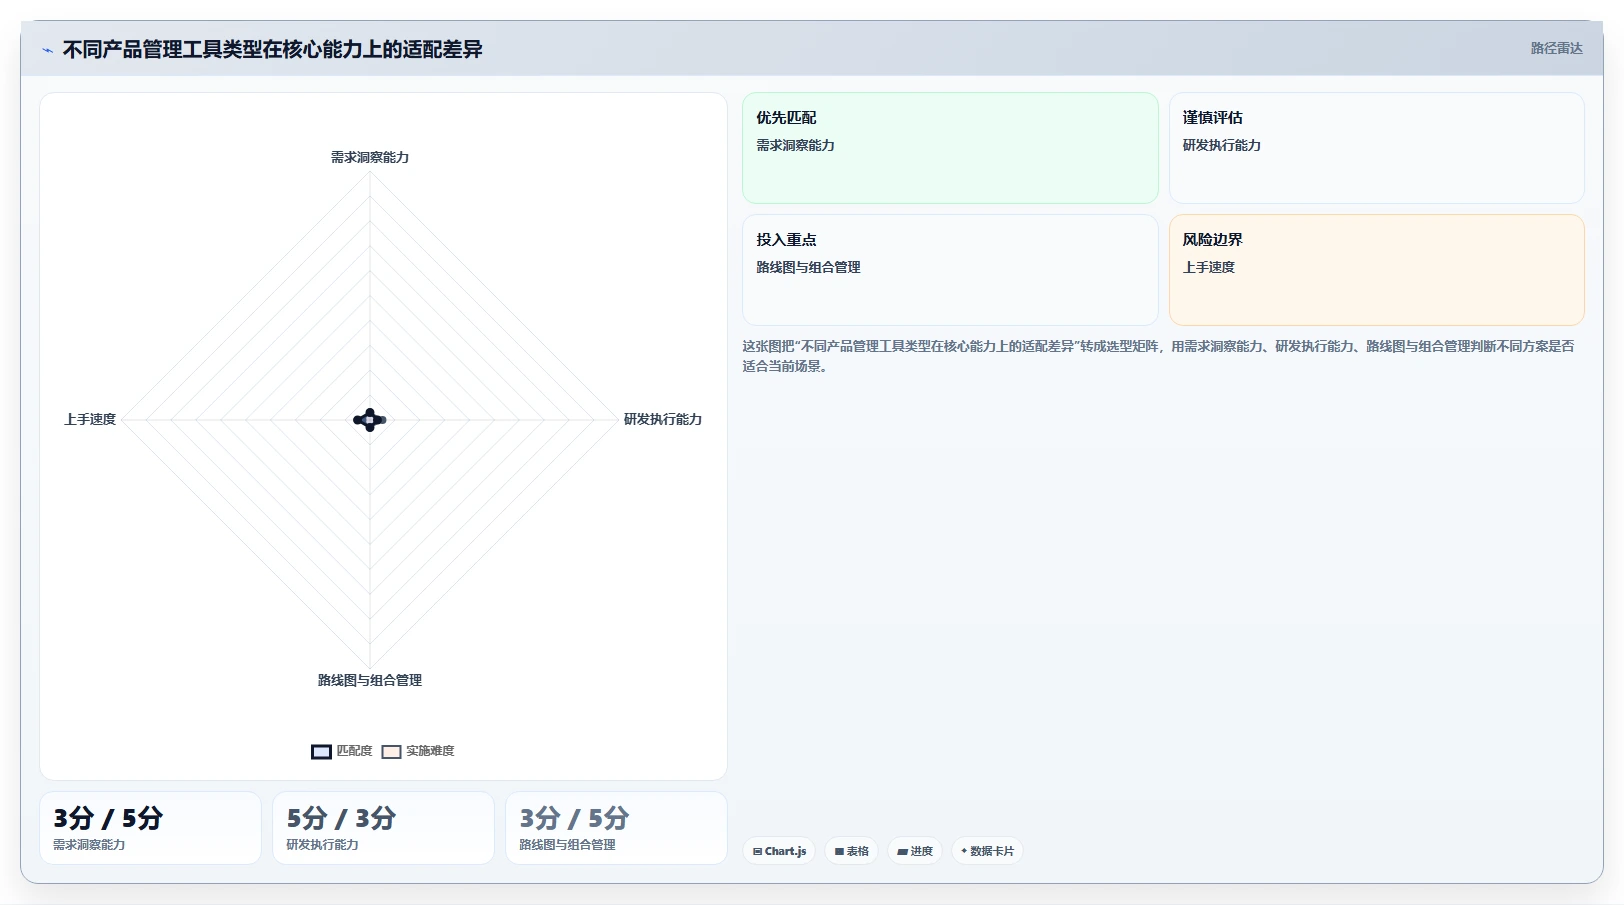Click the 上手速度 radar axis label
The width and height of the screenshot is (1624, 905).
pos(90,419)
